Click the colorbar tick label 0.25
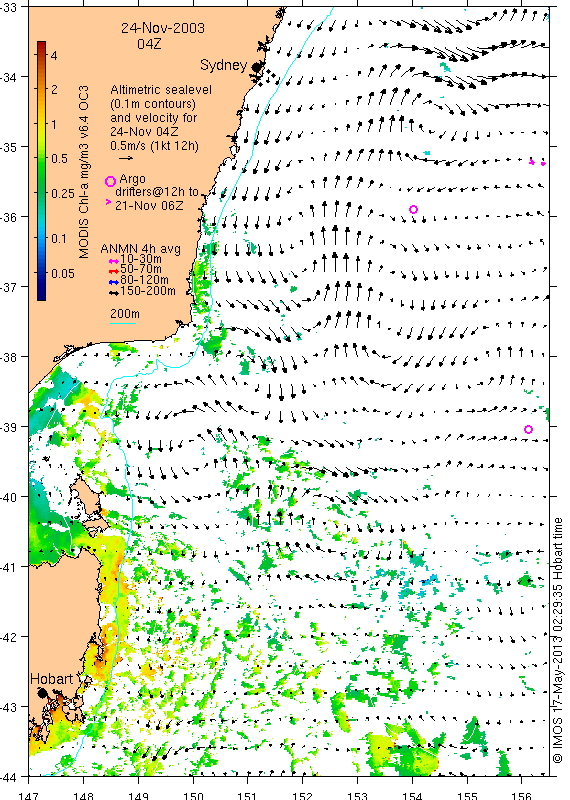The width and height of the screenshot is (570, 800). [x=62, y=193]
